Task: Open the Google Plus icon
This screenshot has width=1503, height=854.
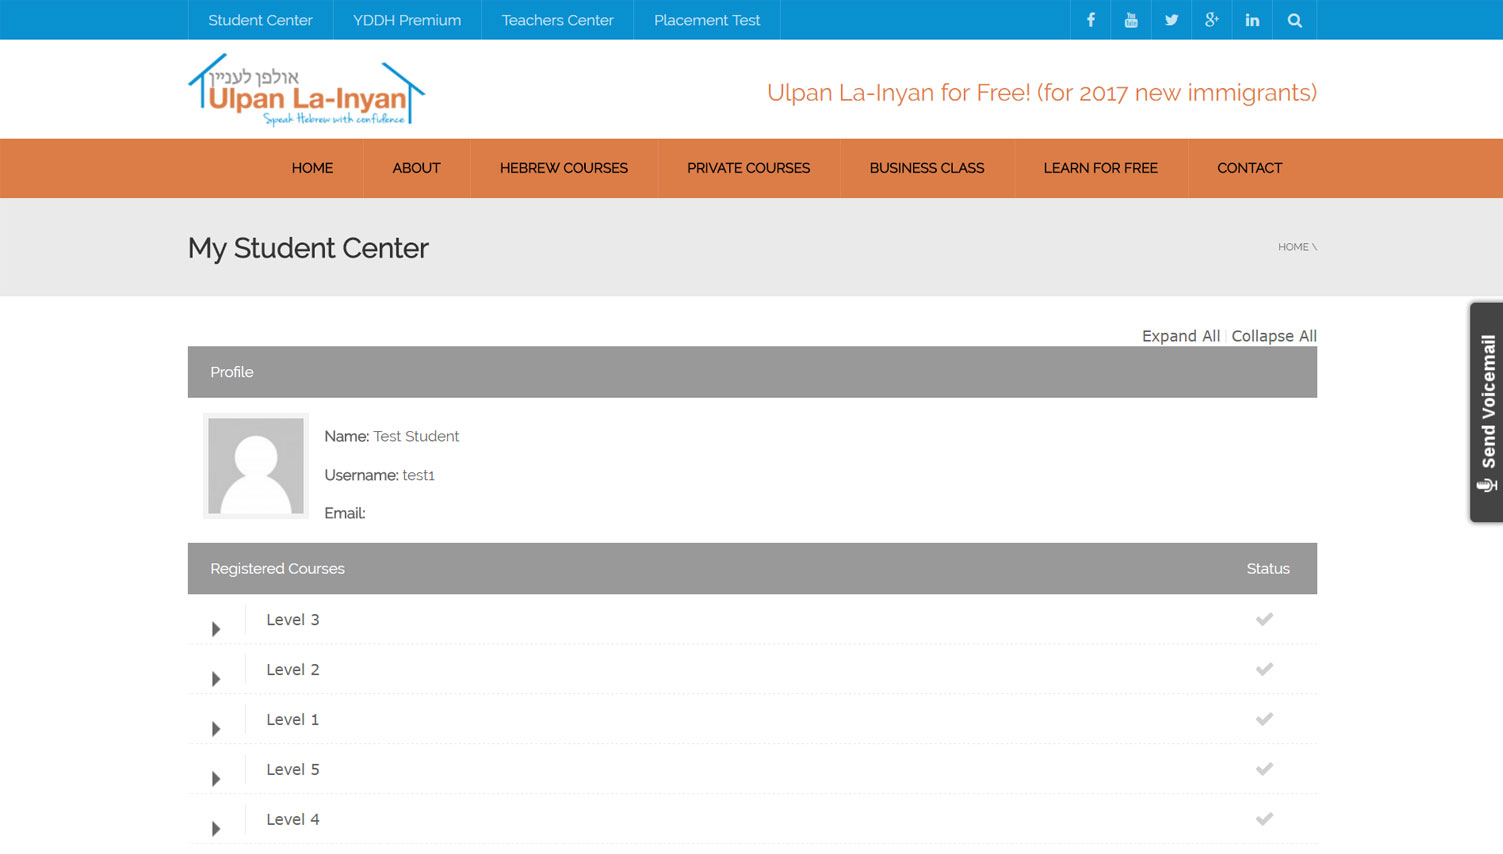Action: pos(1211,20)
